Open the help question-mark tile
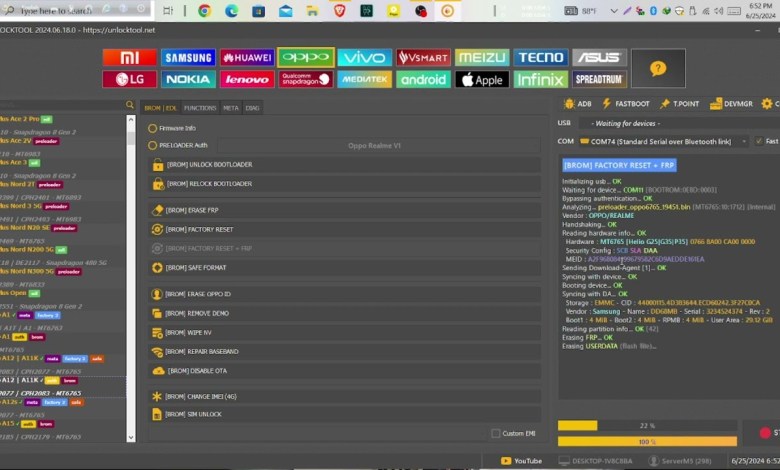 (658, 68)
